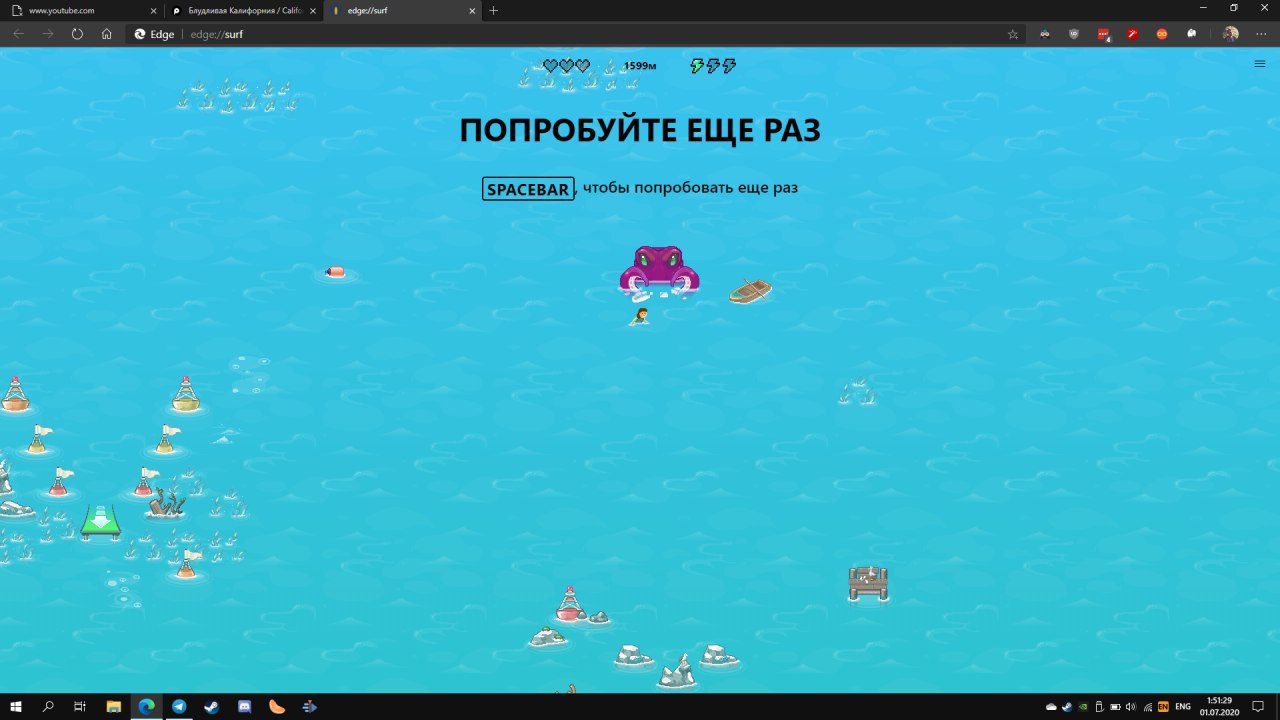Open the white elephant extension icon
This screenshot has width=1280, height=720.
[1192, 34]
